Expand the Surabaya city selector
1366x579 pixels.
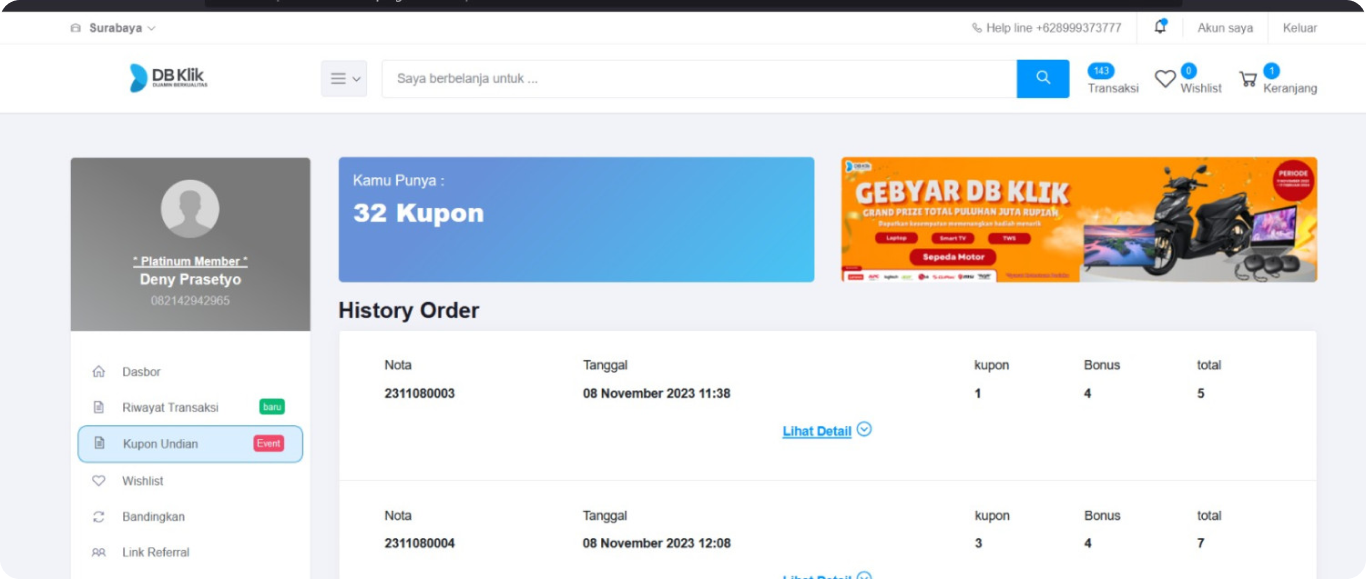click(x=111, y=27)
